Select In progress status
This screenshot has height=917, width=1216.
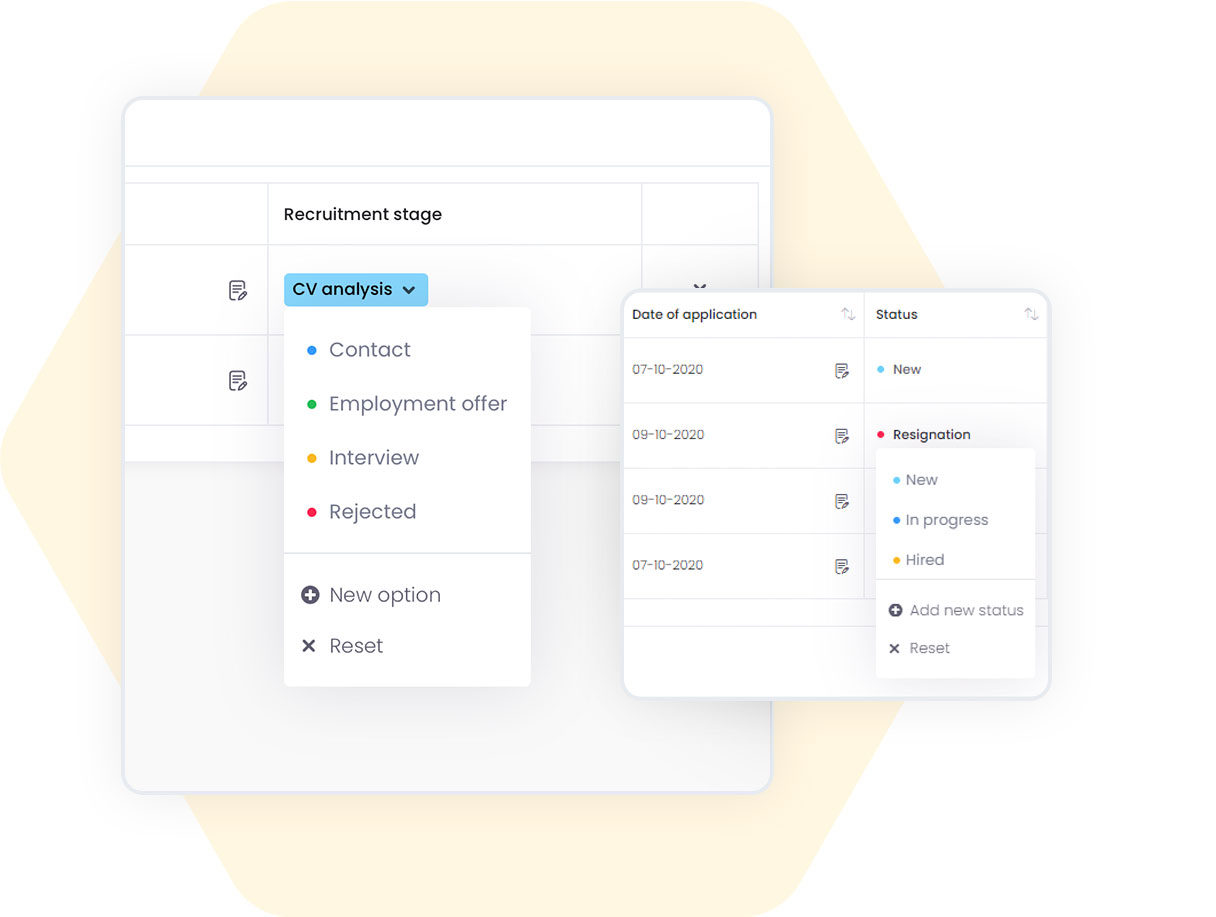point(946,520)
